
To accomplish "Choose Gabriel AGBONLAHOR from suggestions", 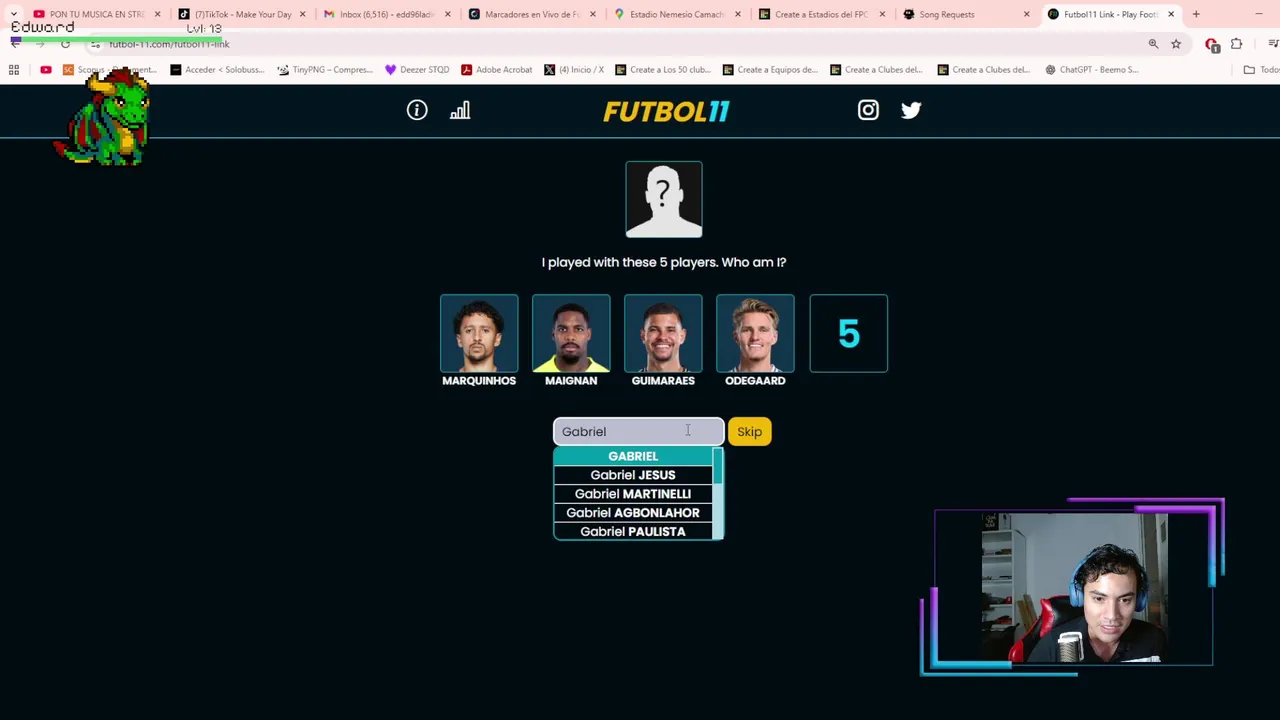I will (x=633, y=513).
